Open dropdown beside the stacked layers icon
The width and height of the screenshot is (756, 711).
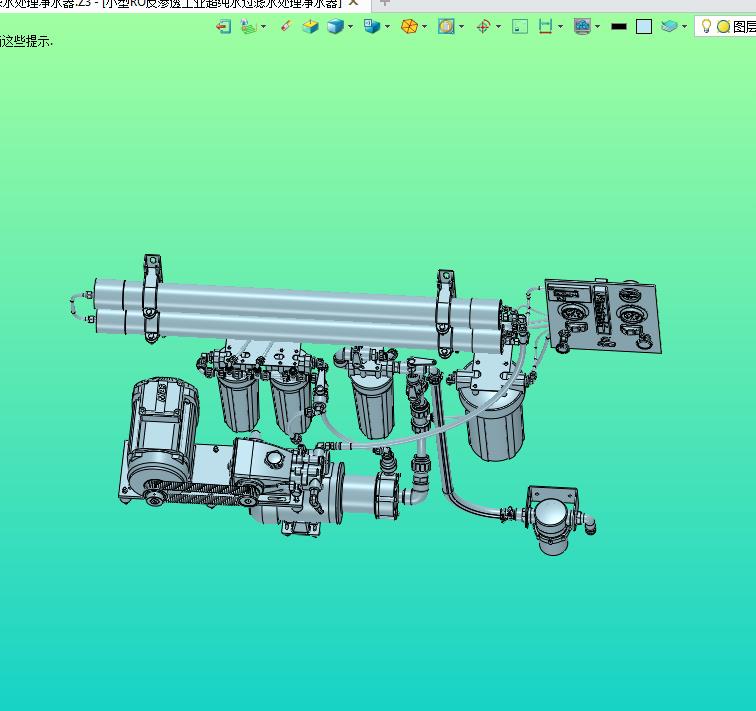685,27
